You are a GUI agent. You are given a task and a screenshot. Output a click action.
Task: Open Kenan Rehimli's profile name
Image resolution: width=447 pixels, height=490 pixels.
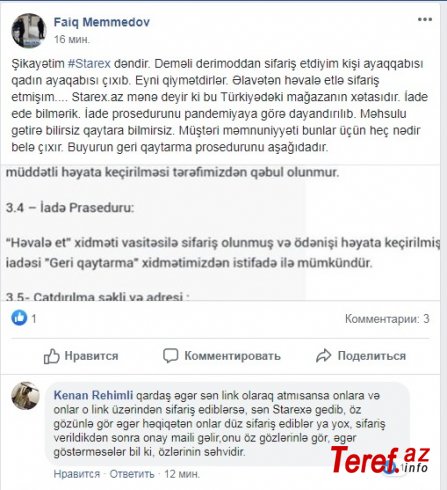click(x=93, y=395)
